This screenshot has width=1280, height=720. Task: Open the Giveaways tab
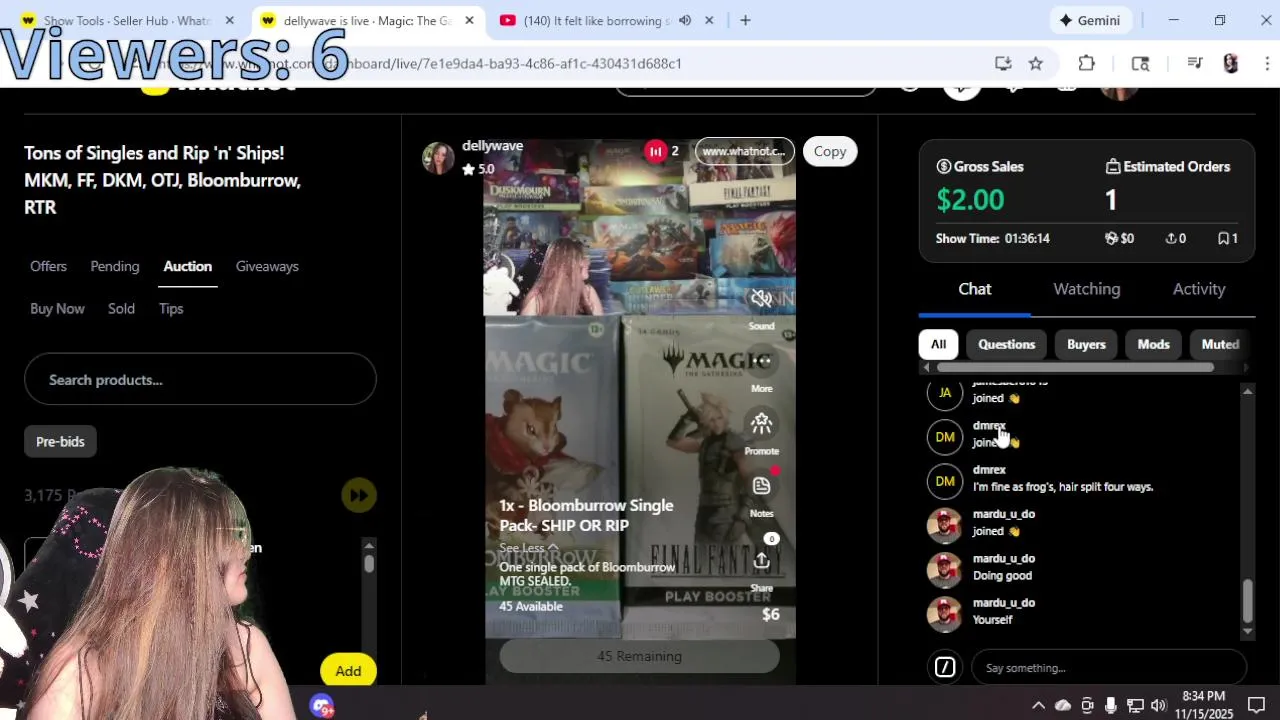click(267, 266)
